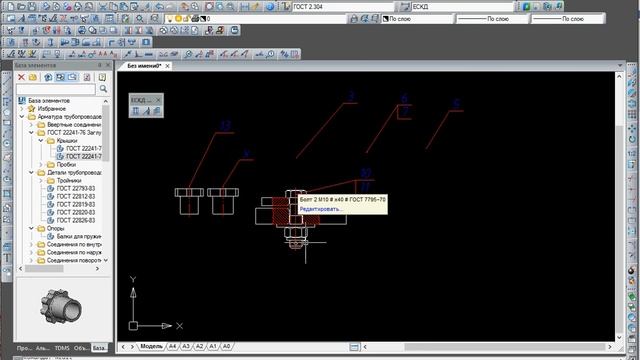The height and width of the screenshot is (360, 640).
Task: Click the magnifier zoom icon in second toolbar
Action: pos(140,18)
